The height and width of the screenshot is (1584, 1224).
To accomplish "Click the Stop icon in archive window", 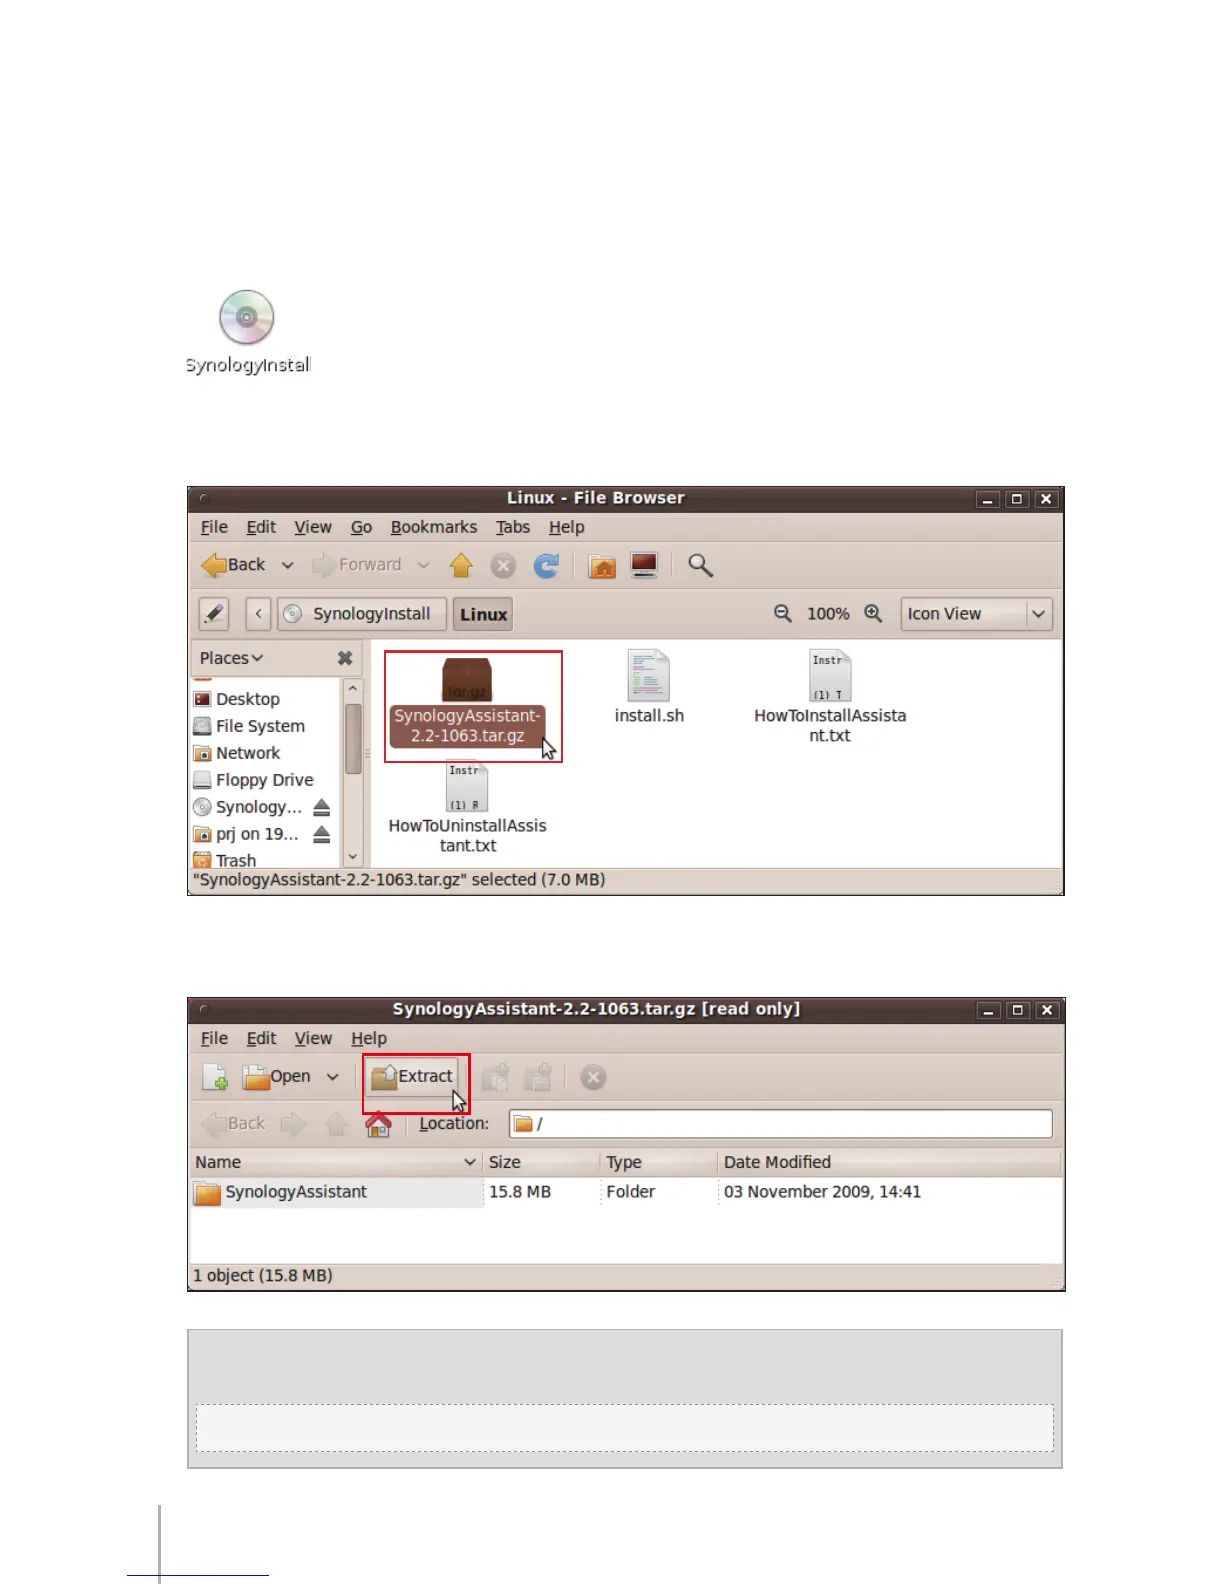I will (x=593, y=1077).
